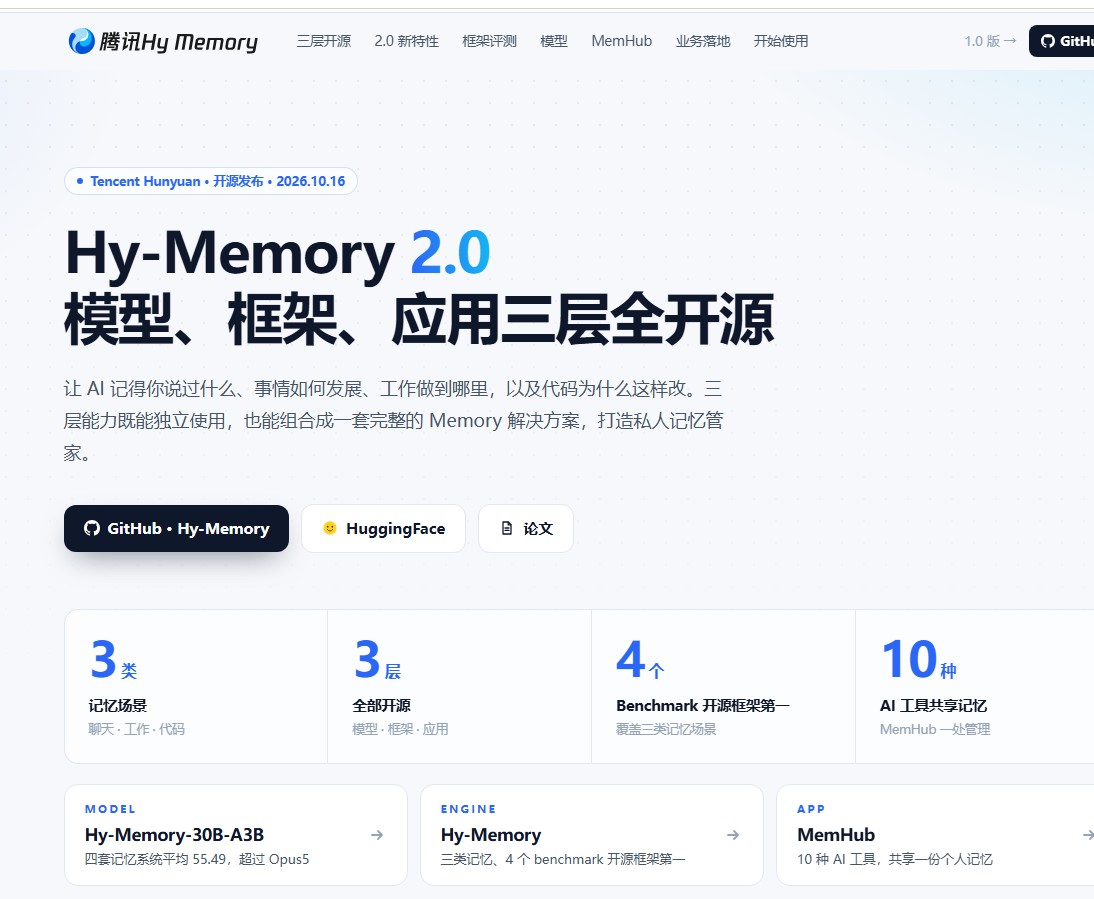This screenshot has width=1094, height=899.
Task: Click 3层 全部开源 stat cell
Action: click(x=460, y=686)
